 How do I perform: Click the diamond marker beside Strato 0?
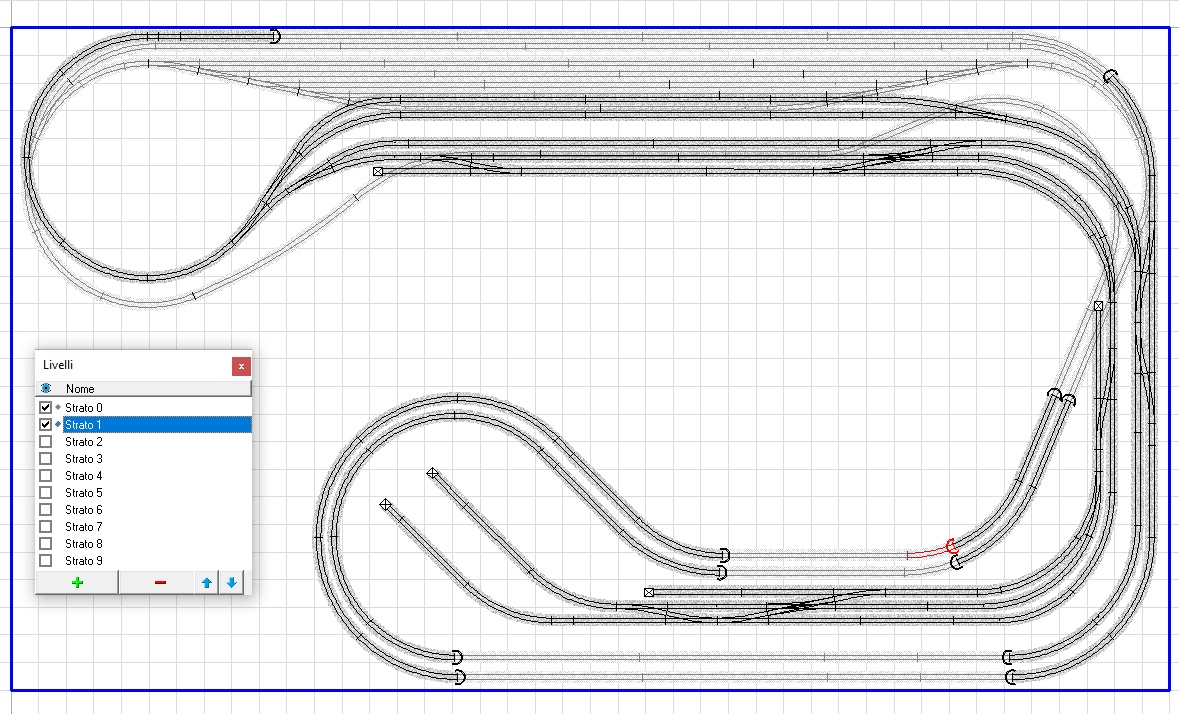point(58,408)
